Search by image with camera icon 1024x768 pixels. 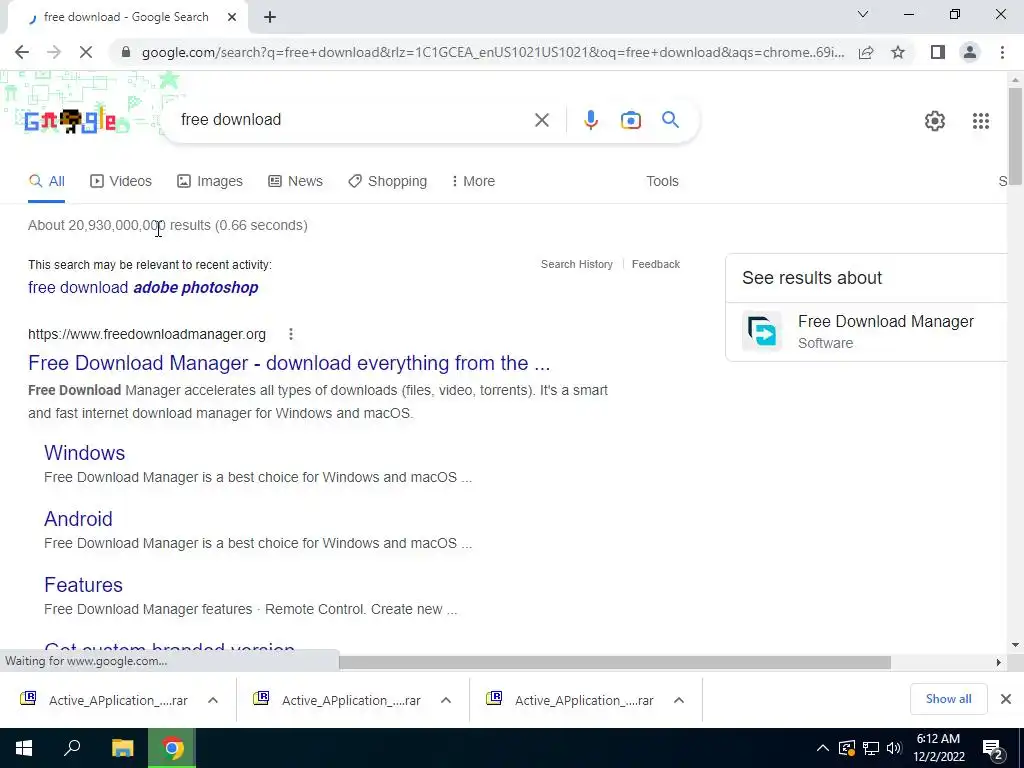tap(630, 120)
